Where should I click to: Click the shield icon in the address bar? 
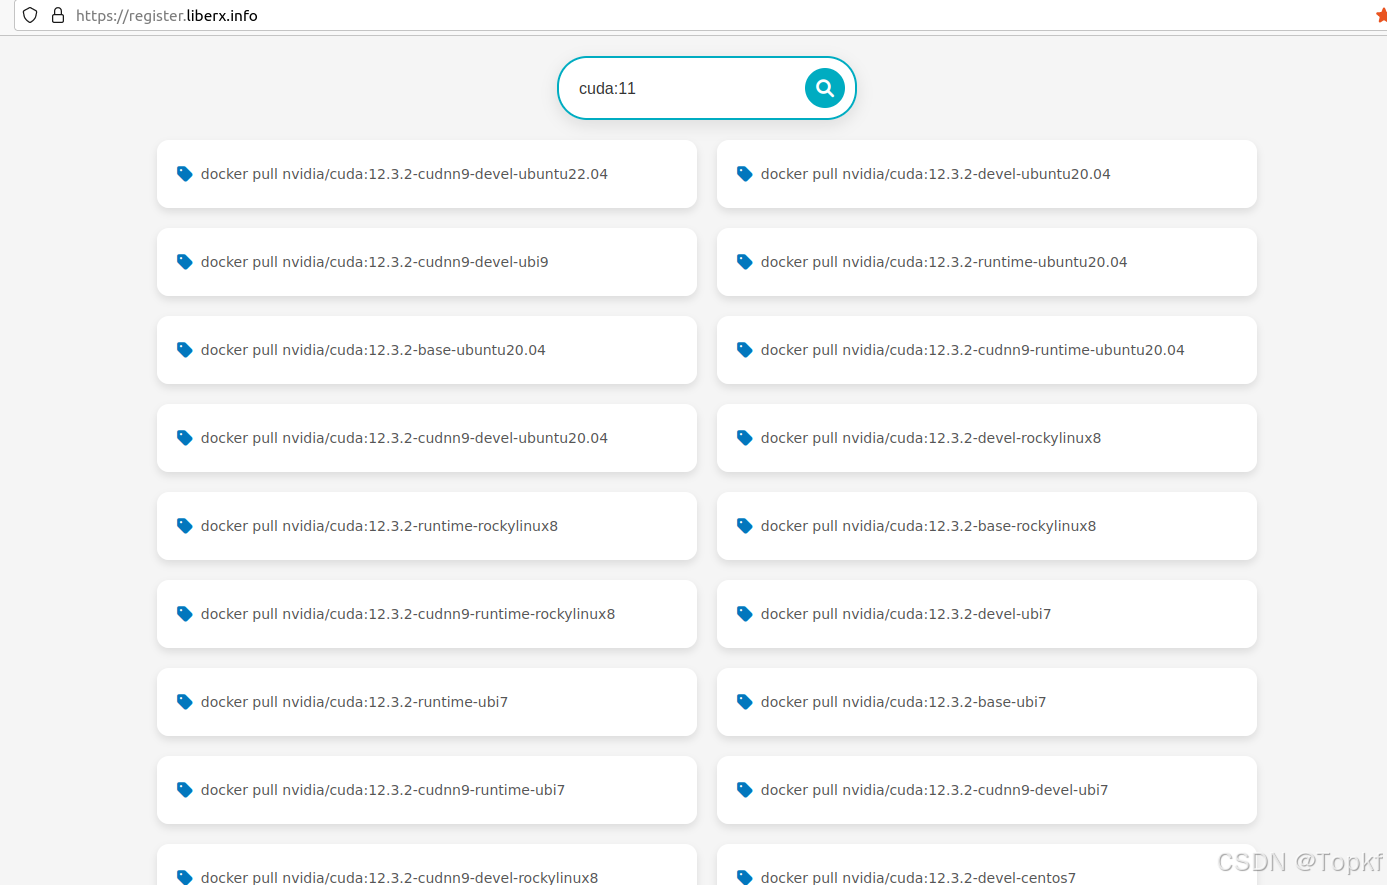[29, 16]
